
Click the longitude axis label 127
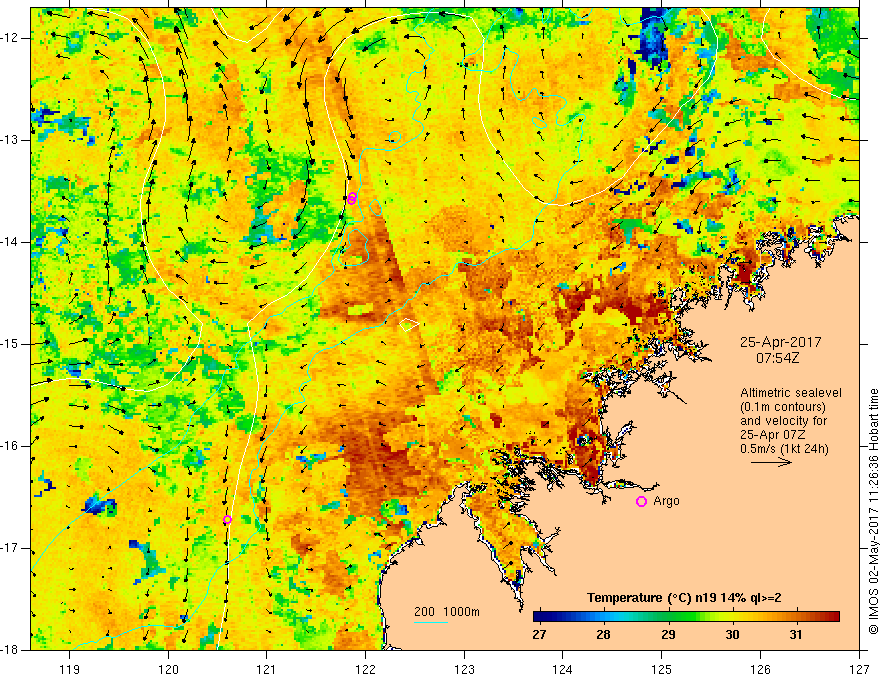pyautogui.click(x=859, y=669)
